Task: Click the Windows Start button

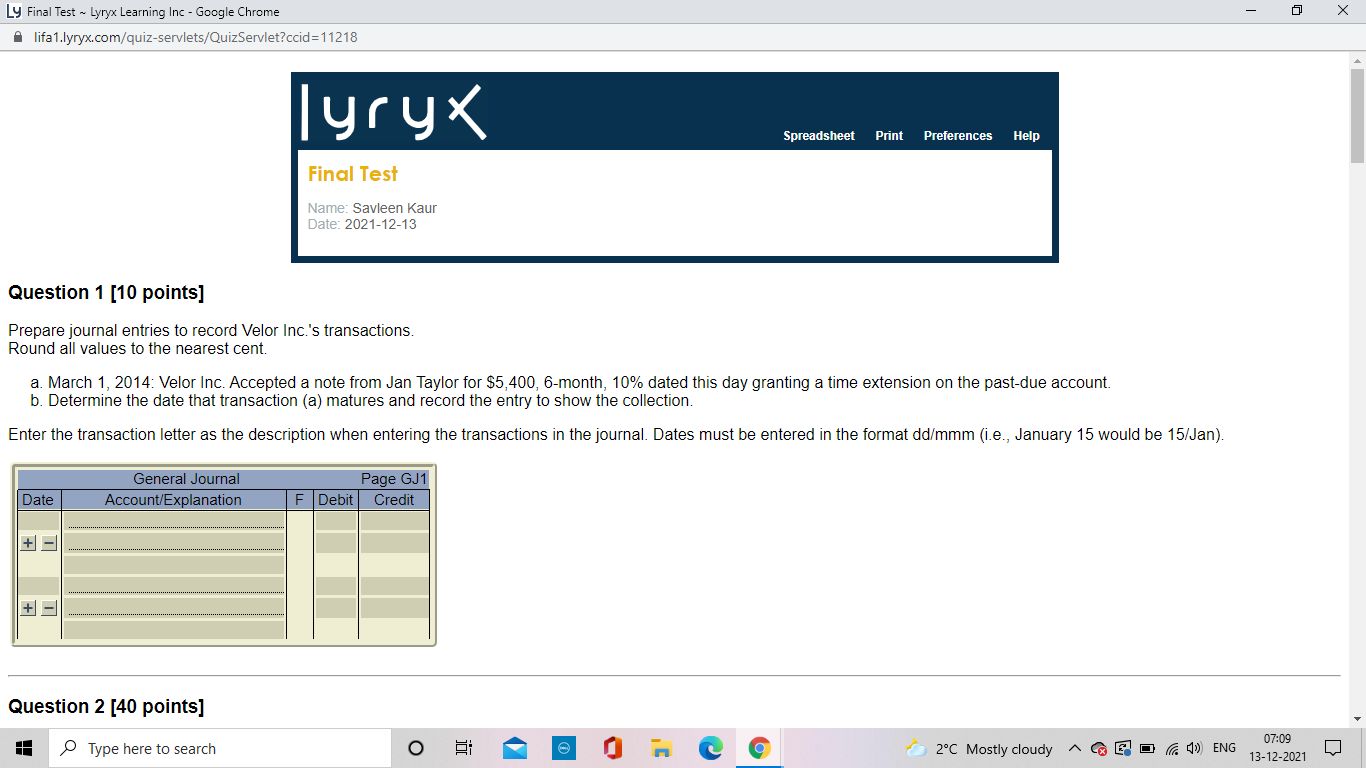Action: [23, 747]
